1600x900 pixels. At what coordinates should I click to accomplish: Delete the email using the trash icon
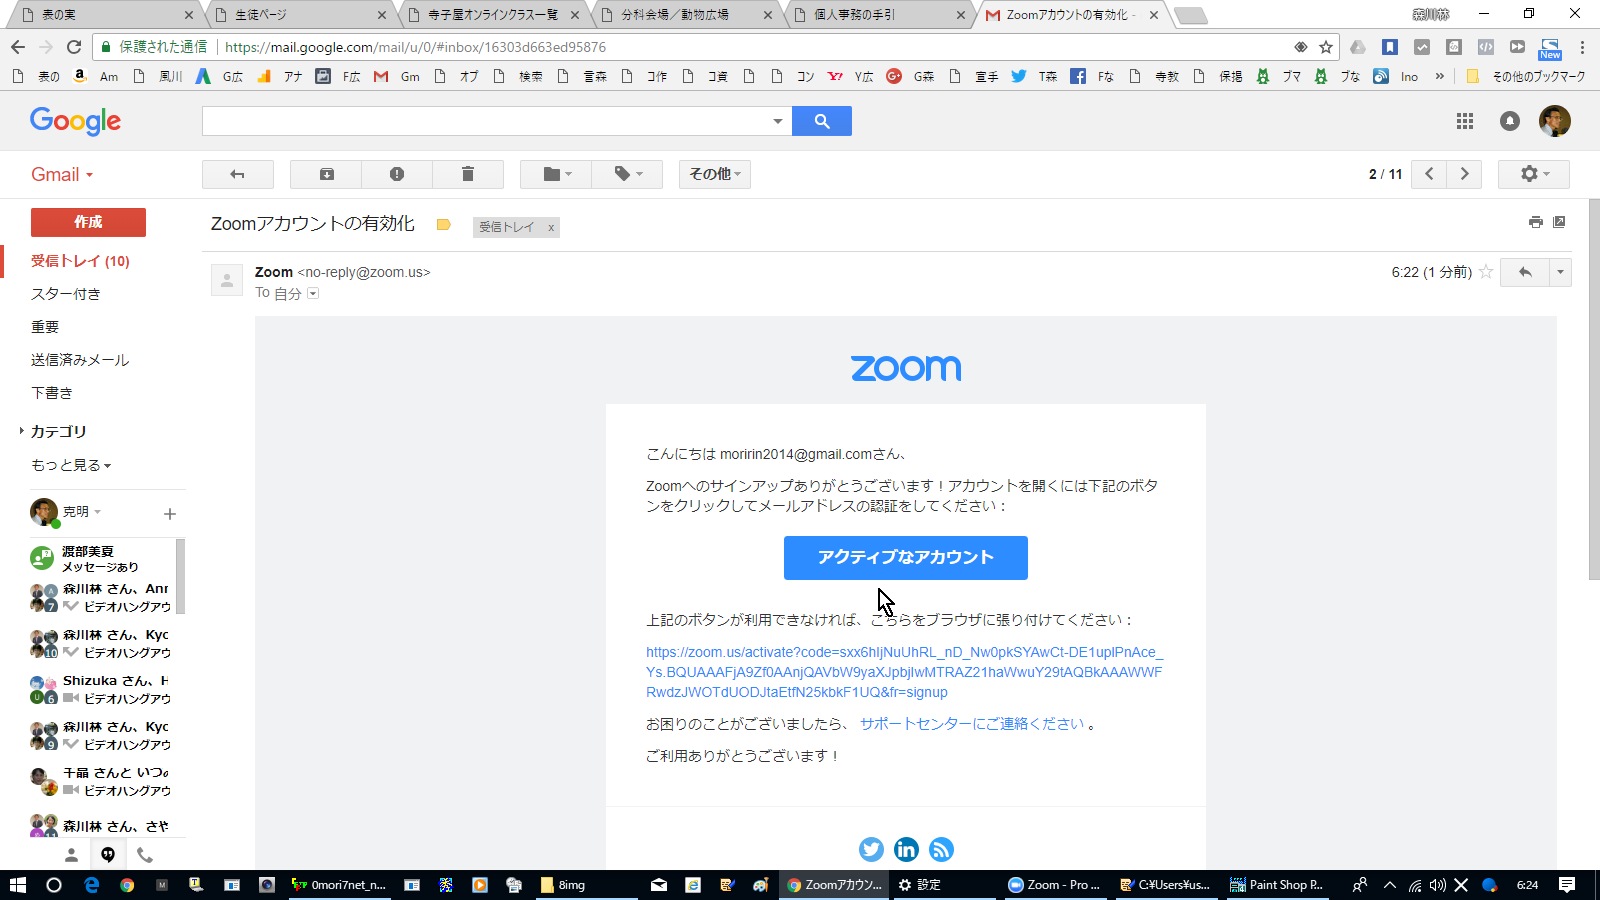467,174
